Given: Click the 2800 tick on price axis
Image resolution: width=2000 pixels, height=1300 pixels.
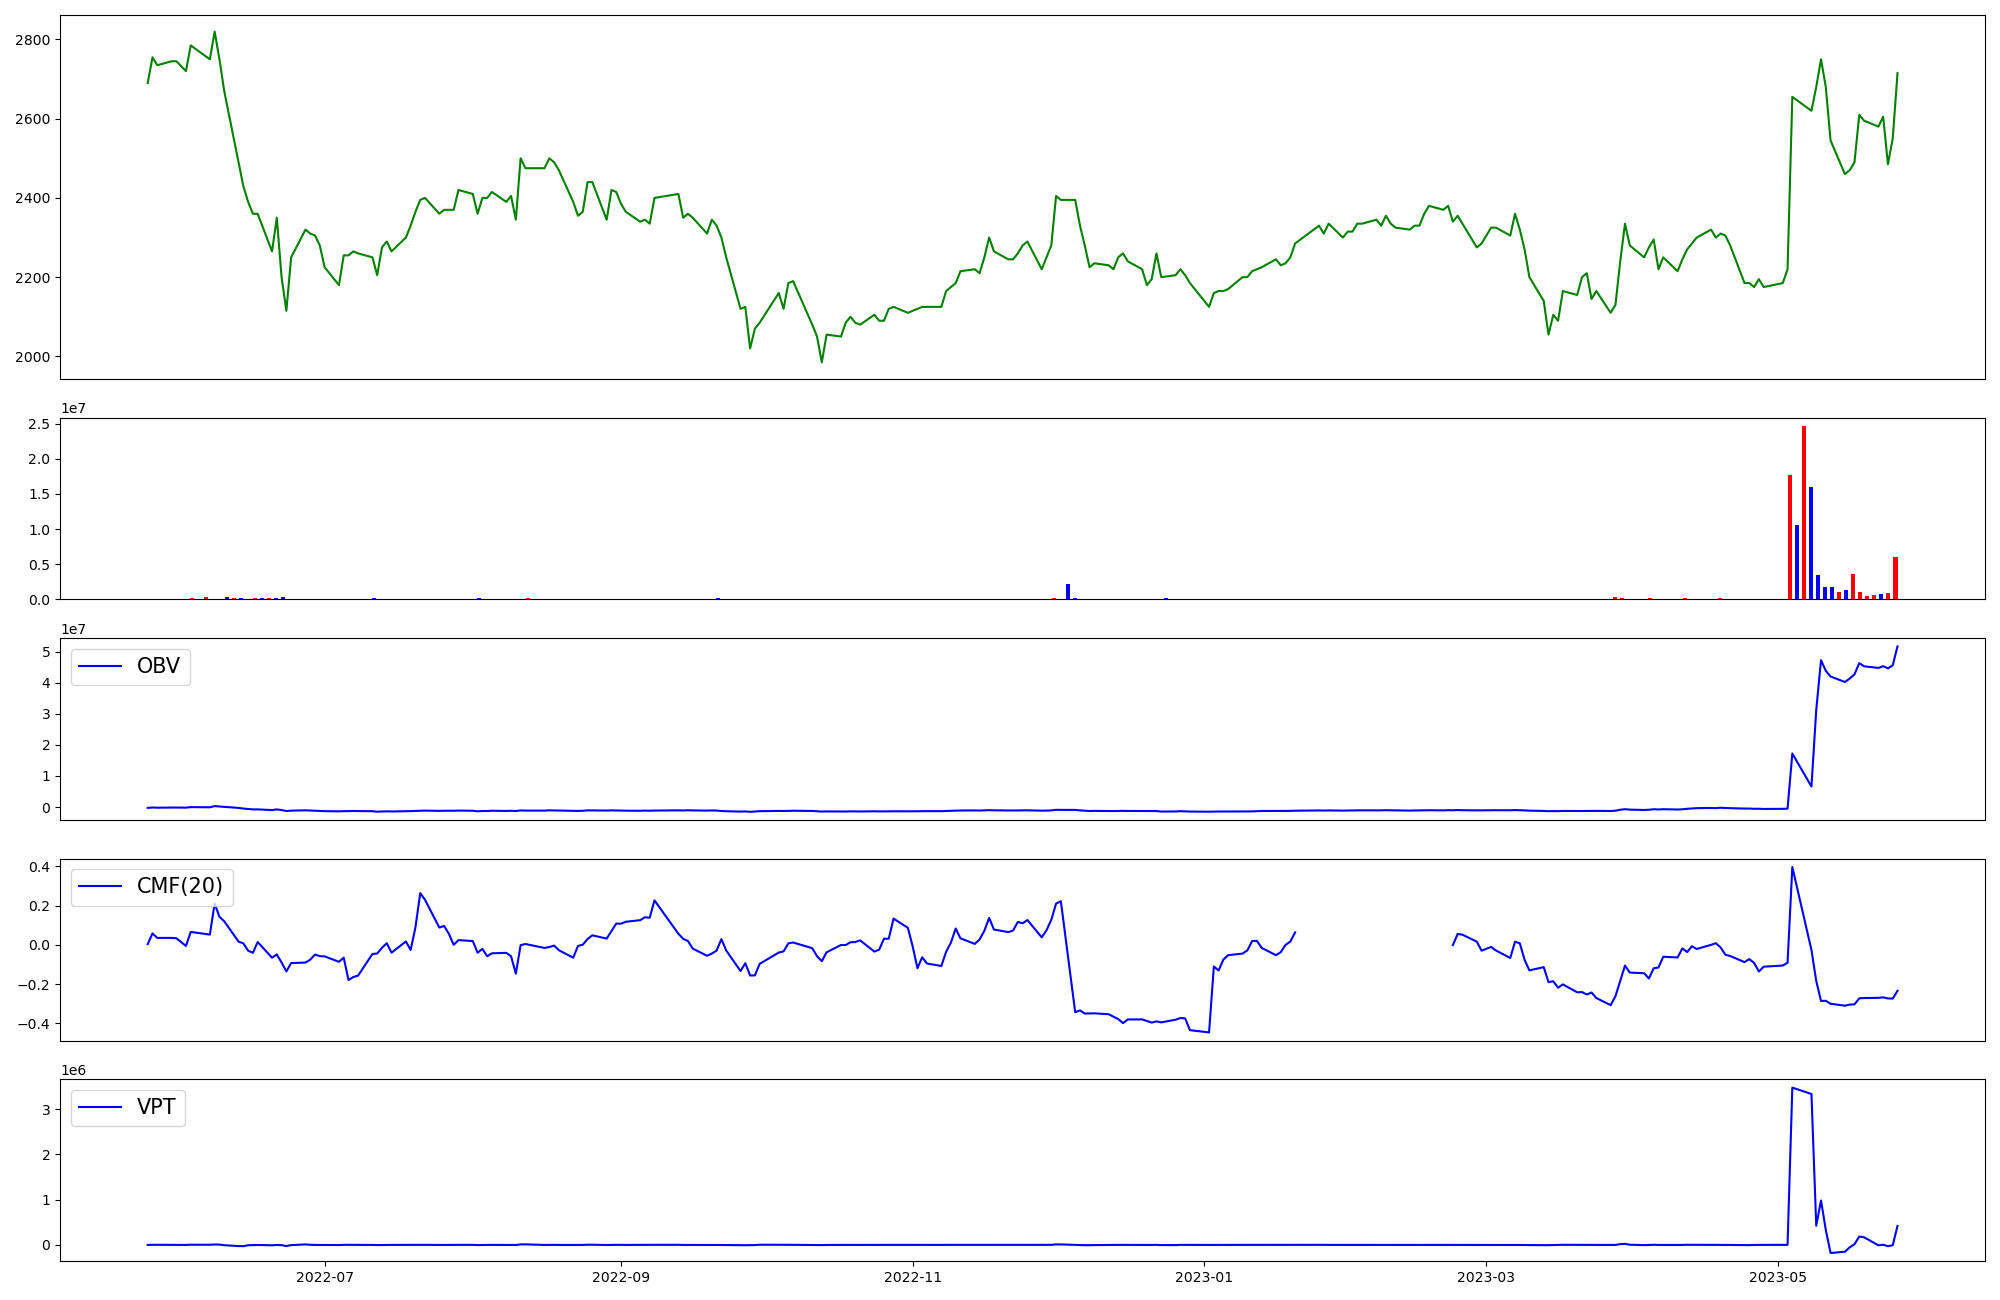Looking at the screenshot, I should click(35, 40).
